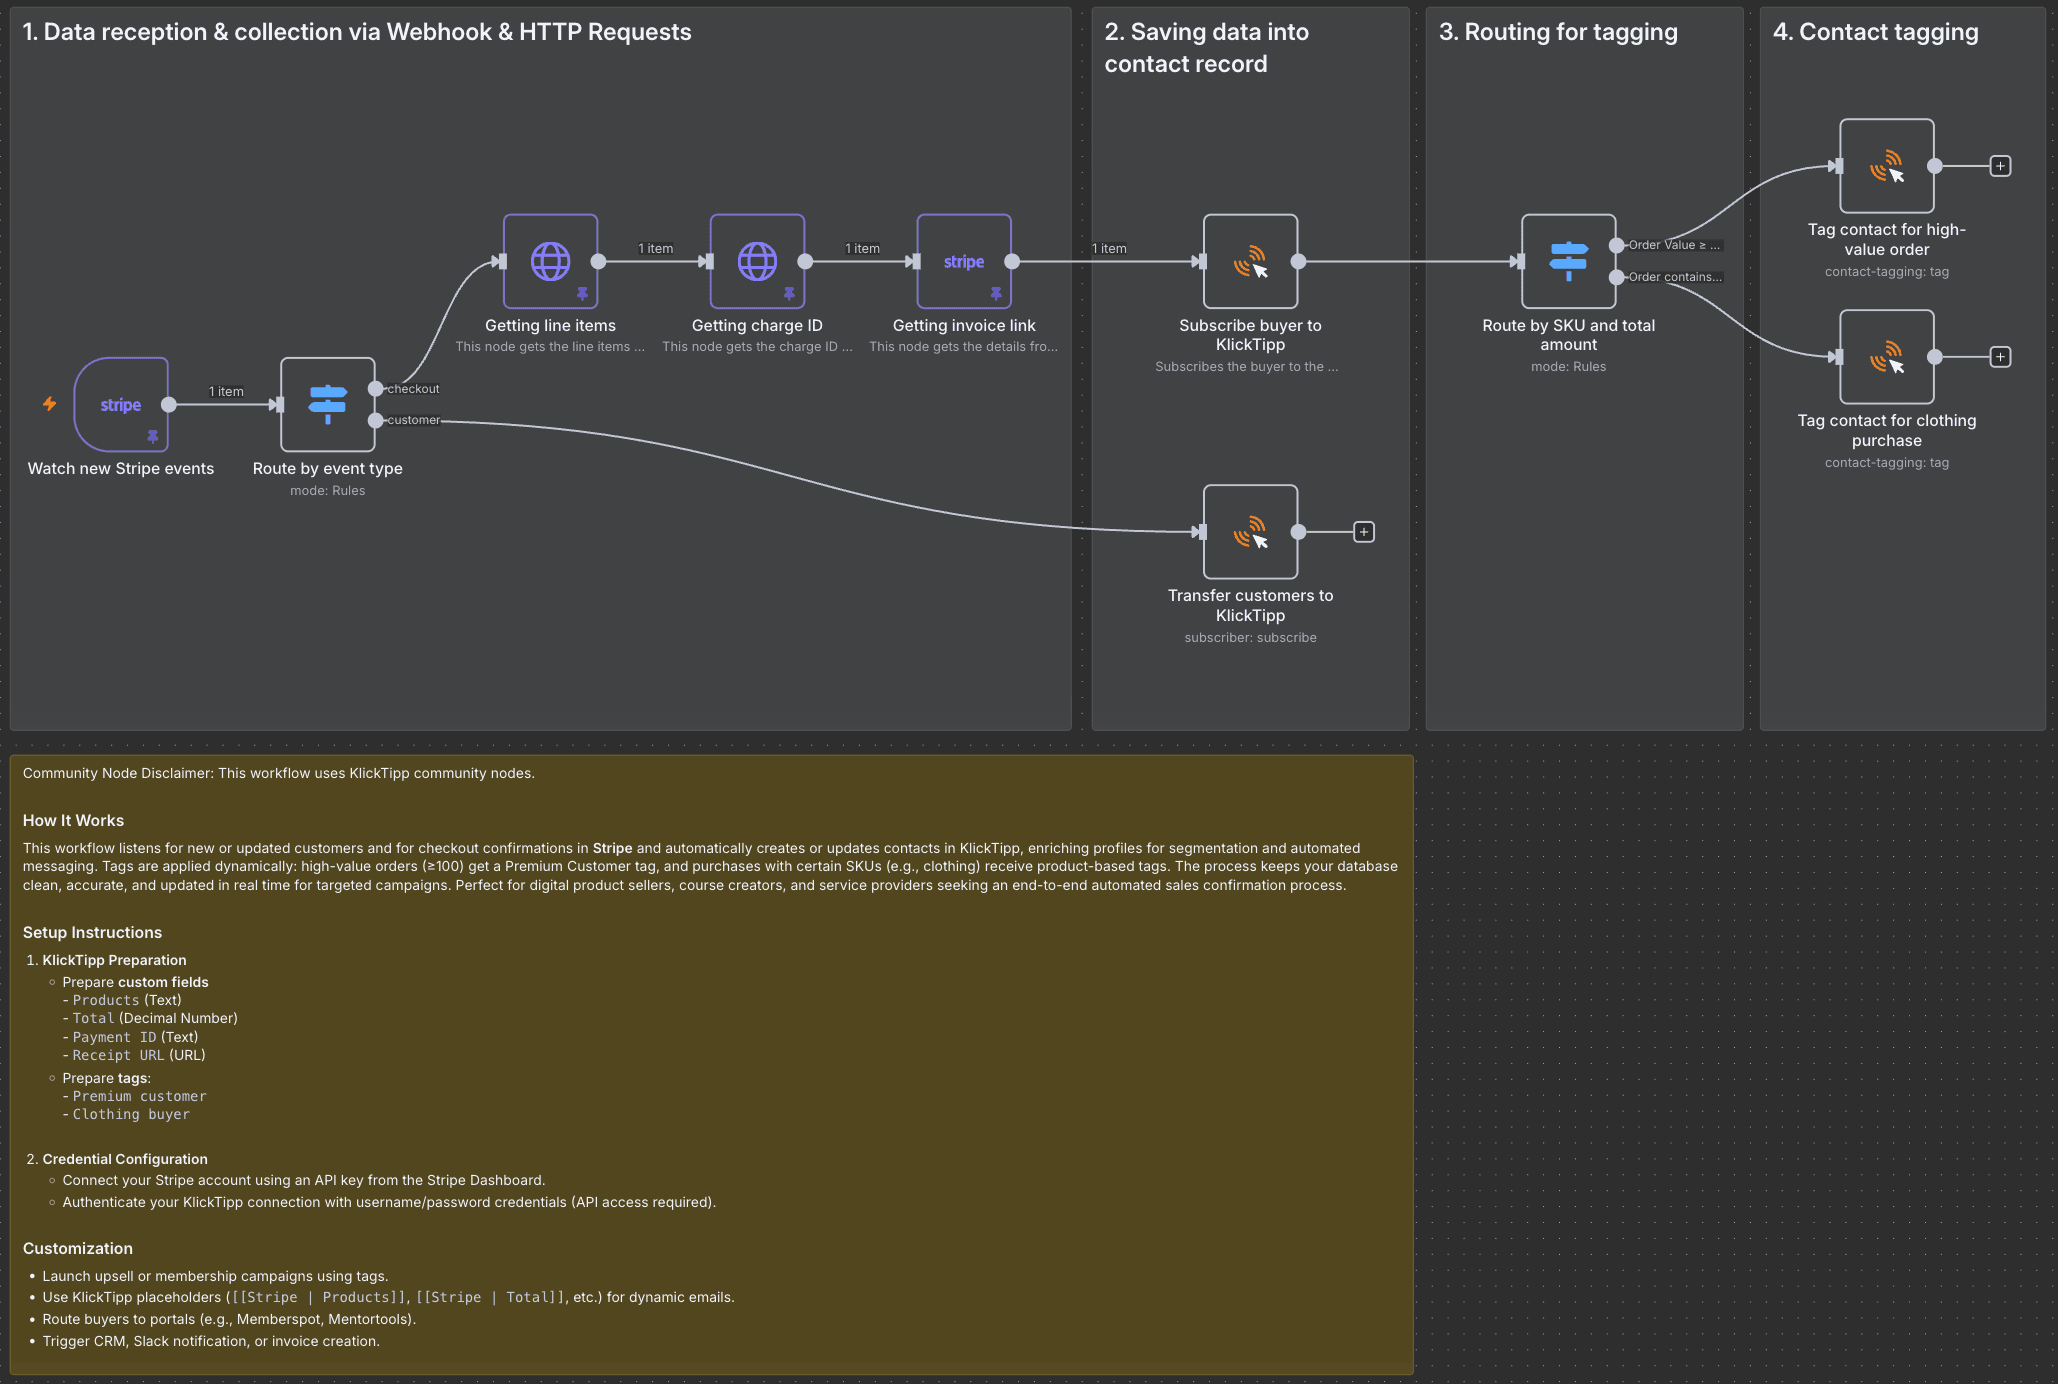Open the Route by event type switch node
The width and height of the screenshot is (2058, 1384).
pos(327,404)
